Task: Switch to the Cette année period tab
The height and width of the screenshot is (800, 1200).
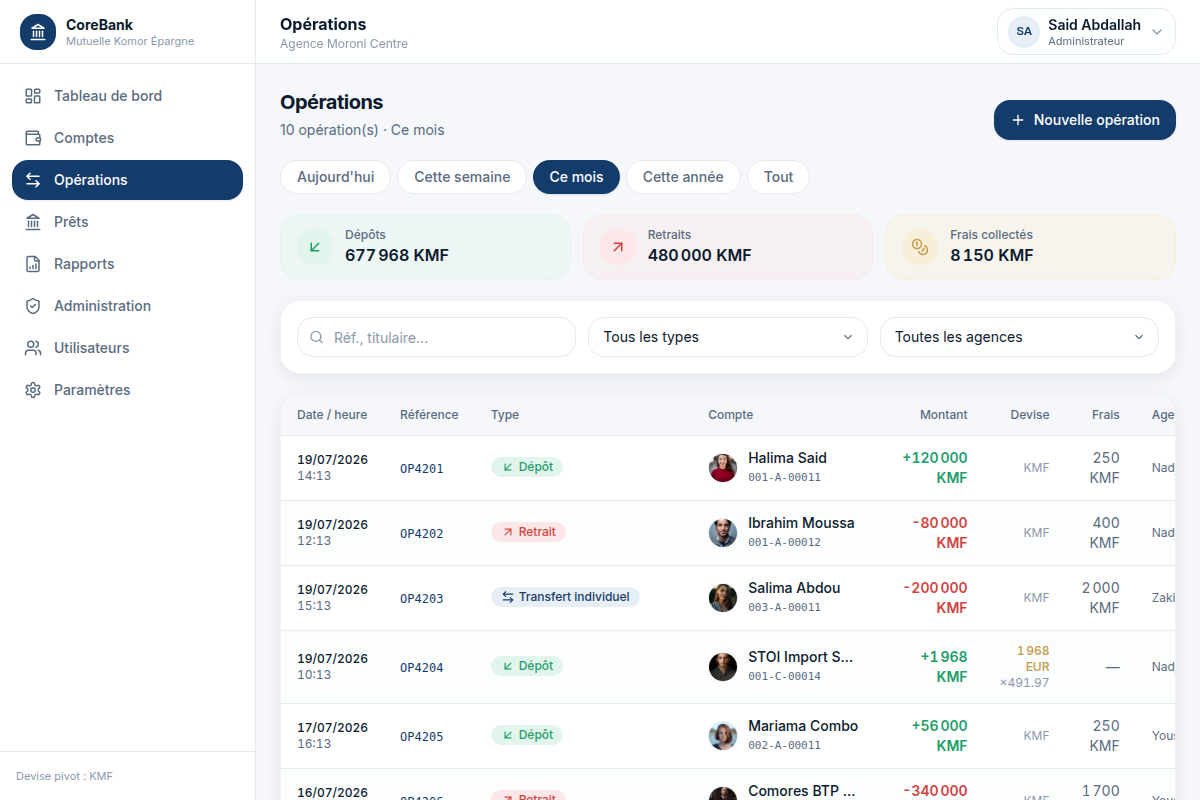Action: [x=683, y=177]
